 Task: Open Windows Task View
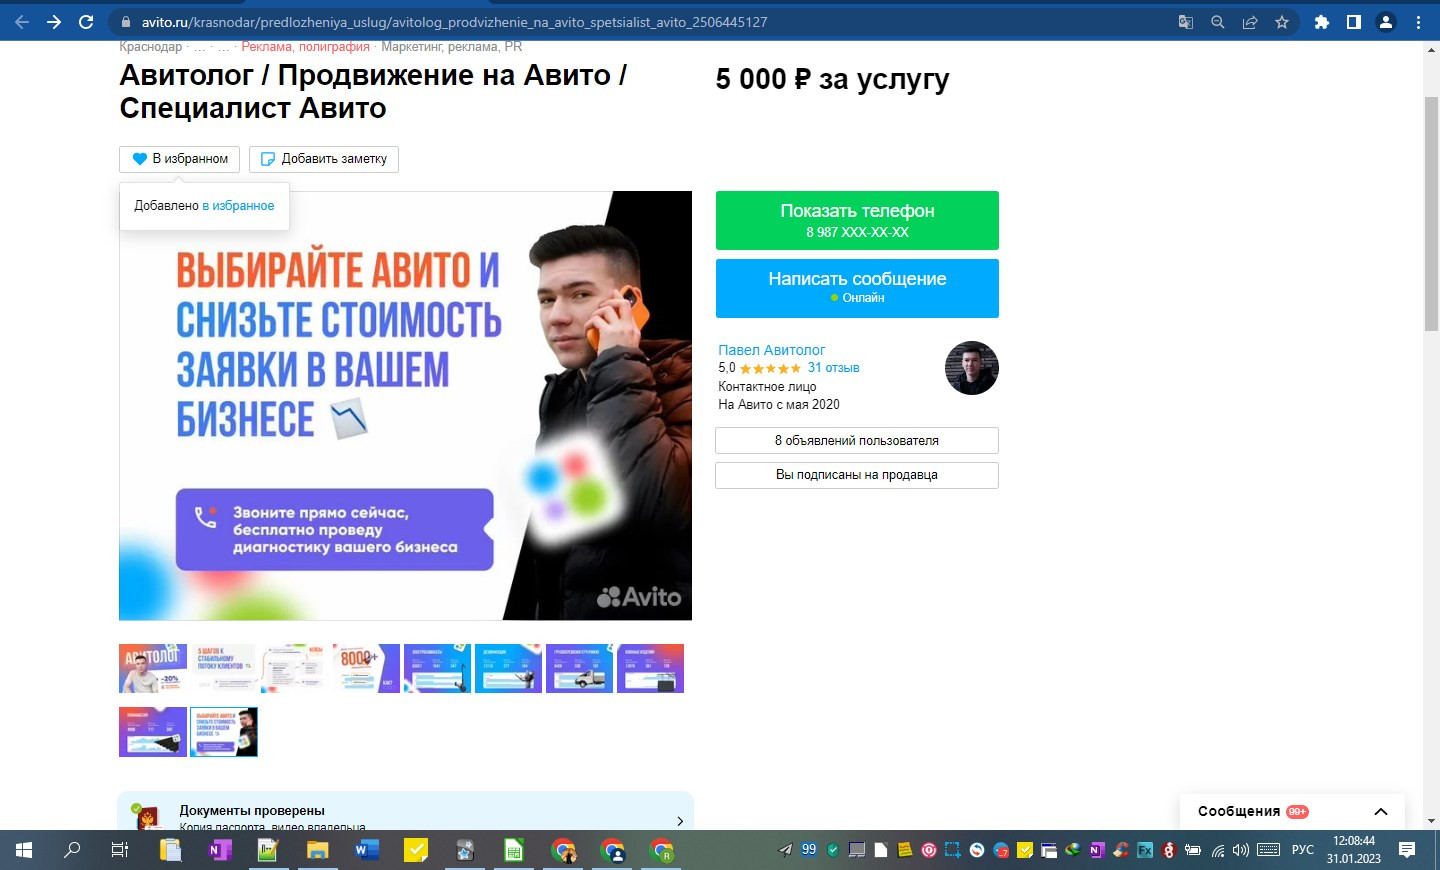tap(120, 850)
